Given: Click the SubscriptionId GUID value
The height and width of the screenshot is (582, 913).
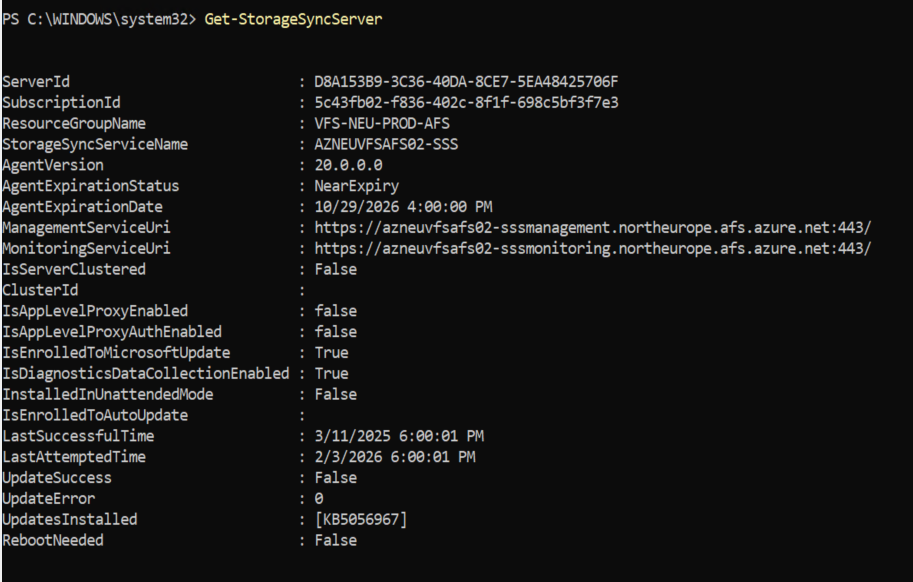Looking at the screenshot, I should pos(466,102).
